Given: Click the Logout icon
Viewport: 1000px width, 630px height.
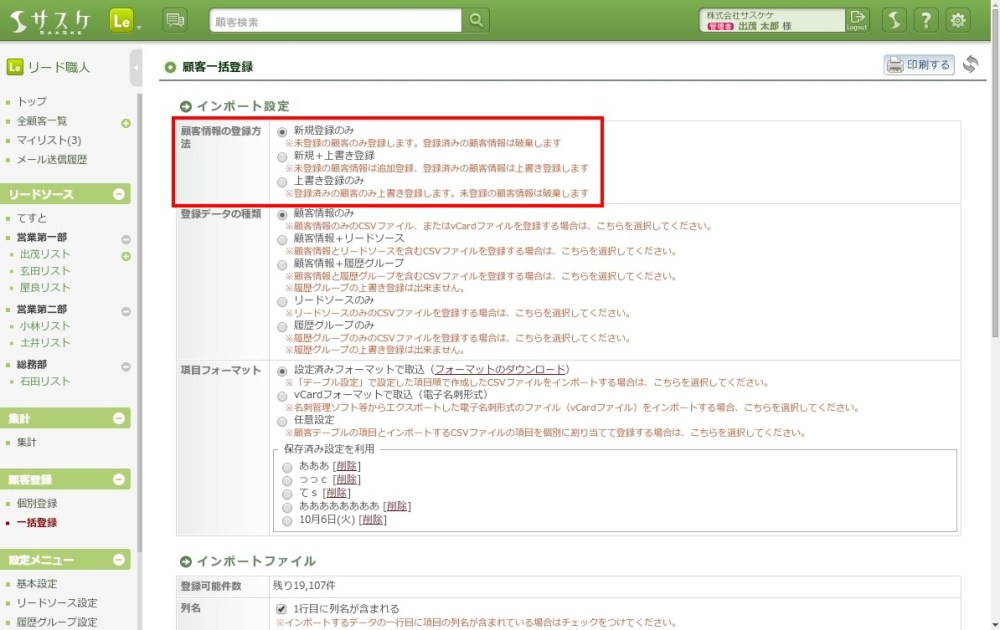Looking at the screenshot, I should click(857, 20).
